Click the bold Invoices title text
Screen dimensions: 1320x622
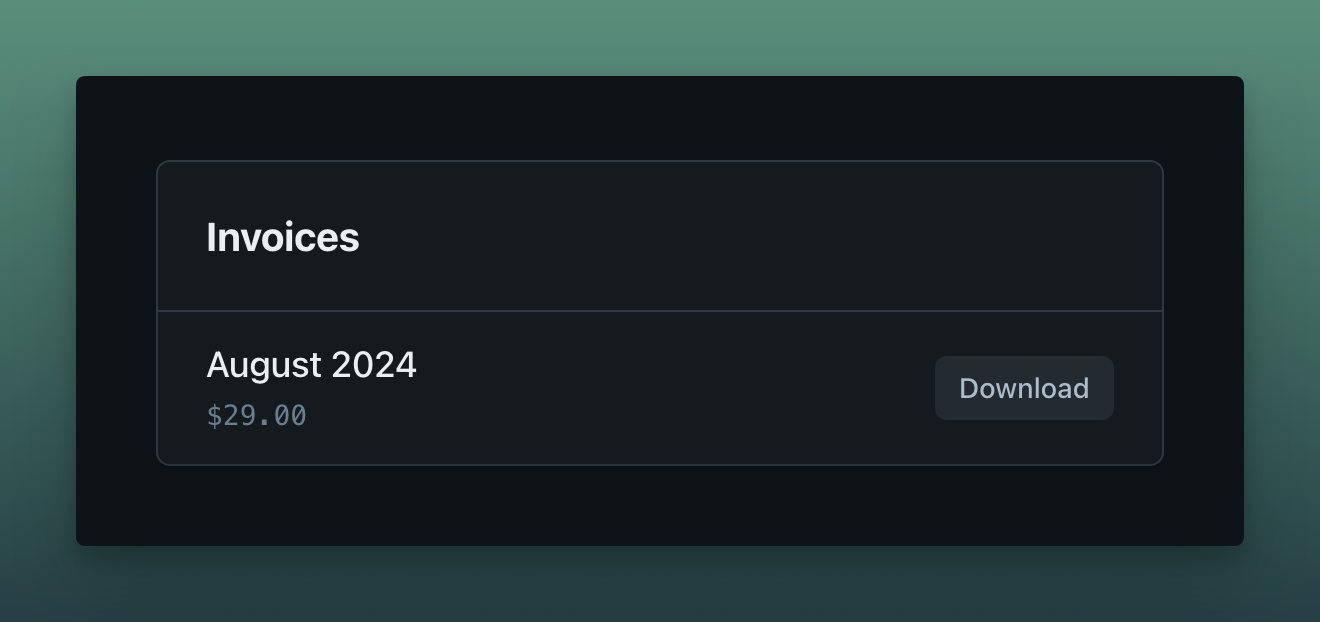[283, 238]
